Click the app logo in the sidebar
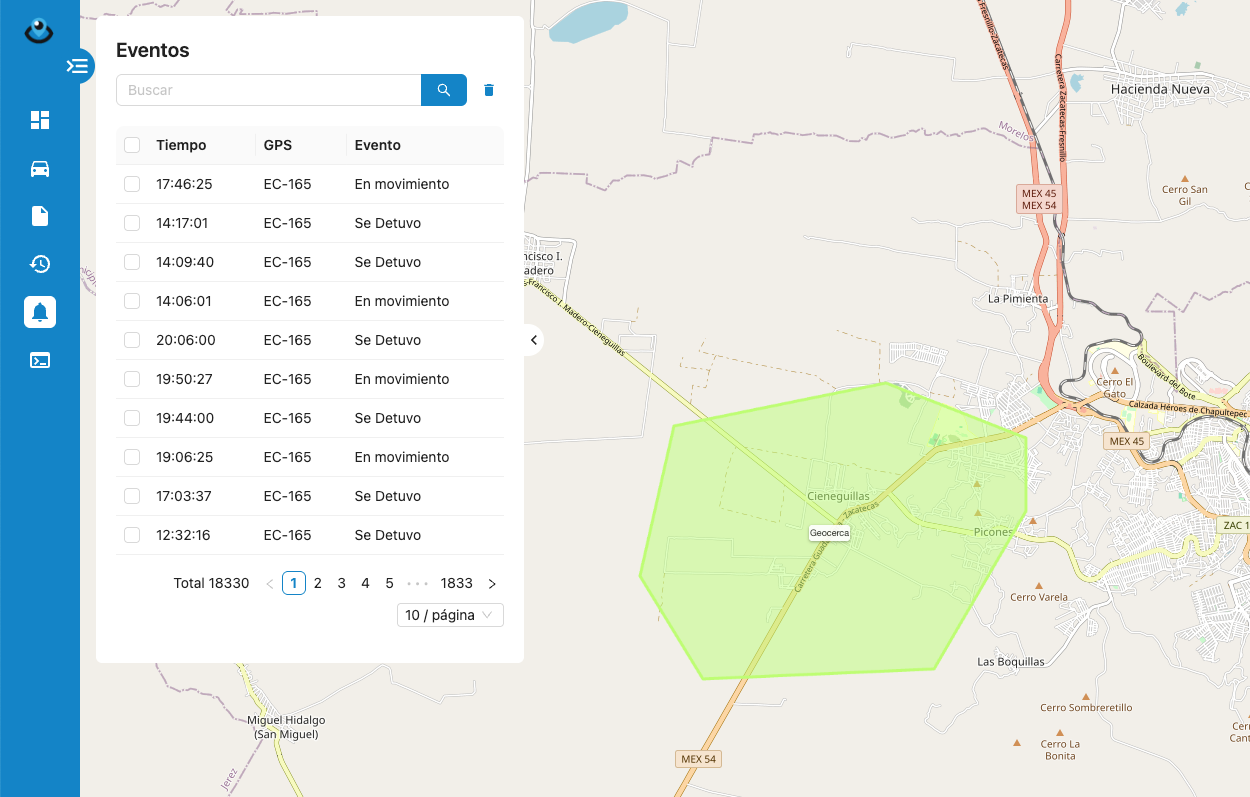Image resolution: width=1250 pixels, height=797 pixels. point(39,32)
